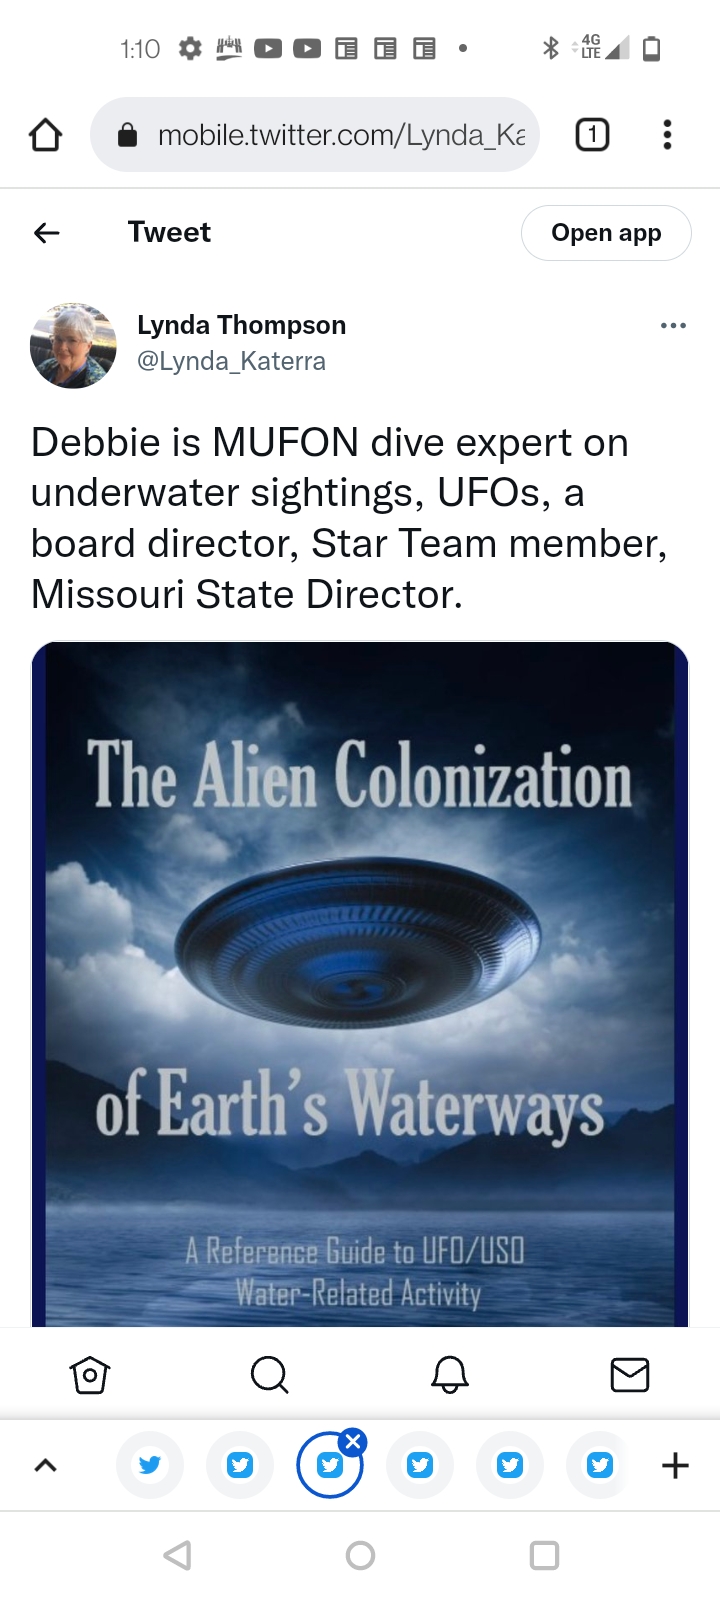Image resolution: width=720 pixels, height=1600 pixels.
Task: Open The Alien Colonization book cover image
Action: click(360, 984)
